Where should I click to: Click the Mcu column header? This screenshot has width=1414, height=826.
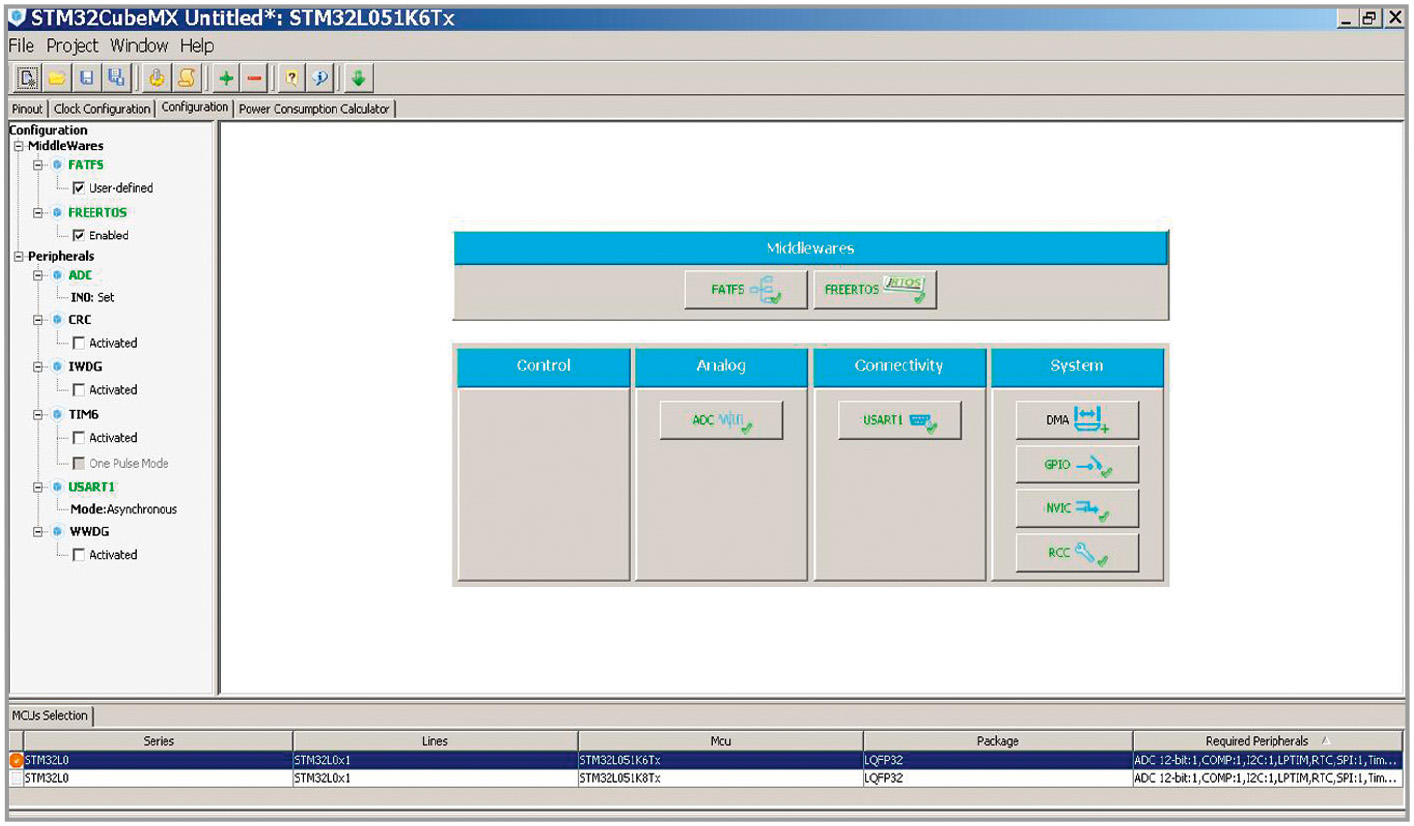point(721,741)
